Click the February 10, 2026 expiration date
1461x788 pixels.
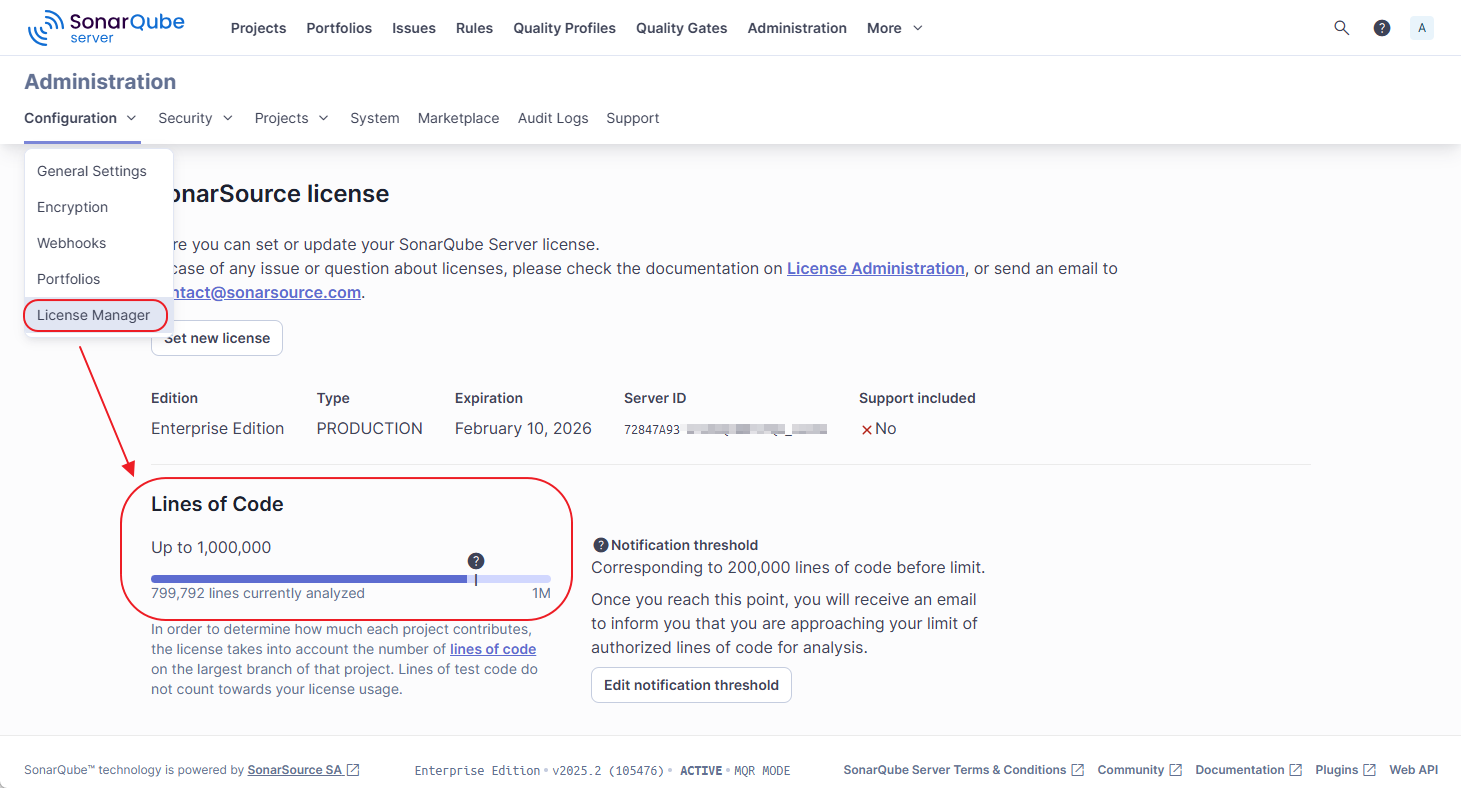click(523, 428)
